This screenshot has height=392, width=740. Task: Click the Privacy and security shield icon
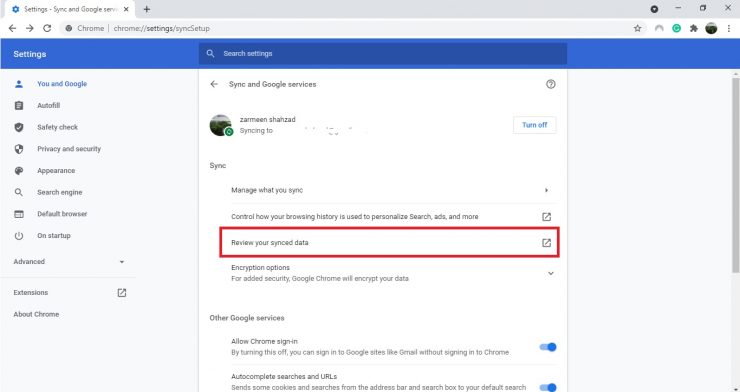click(x=19, y=149)
